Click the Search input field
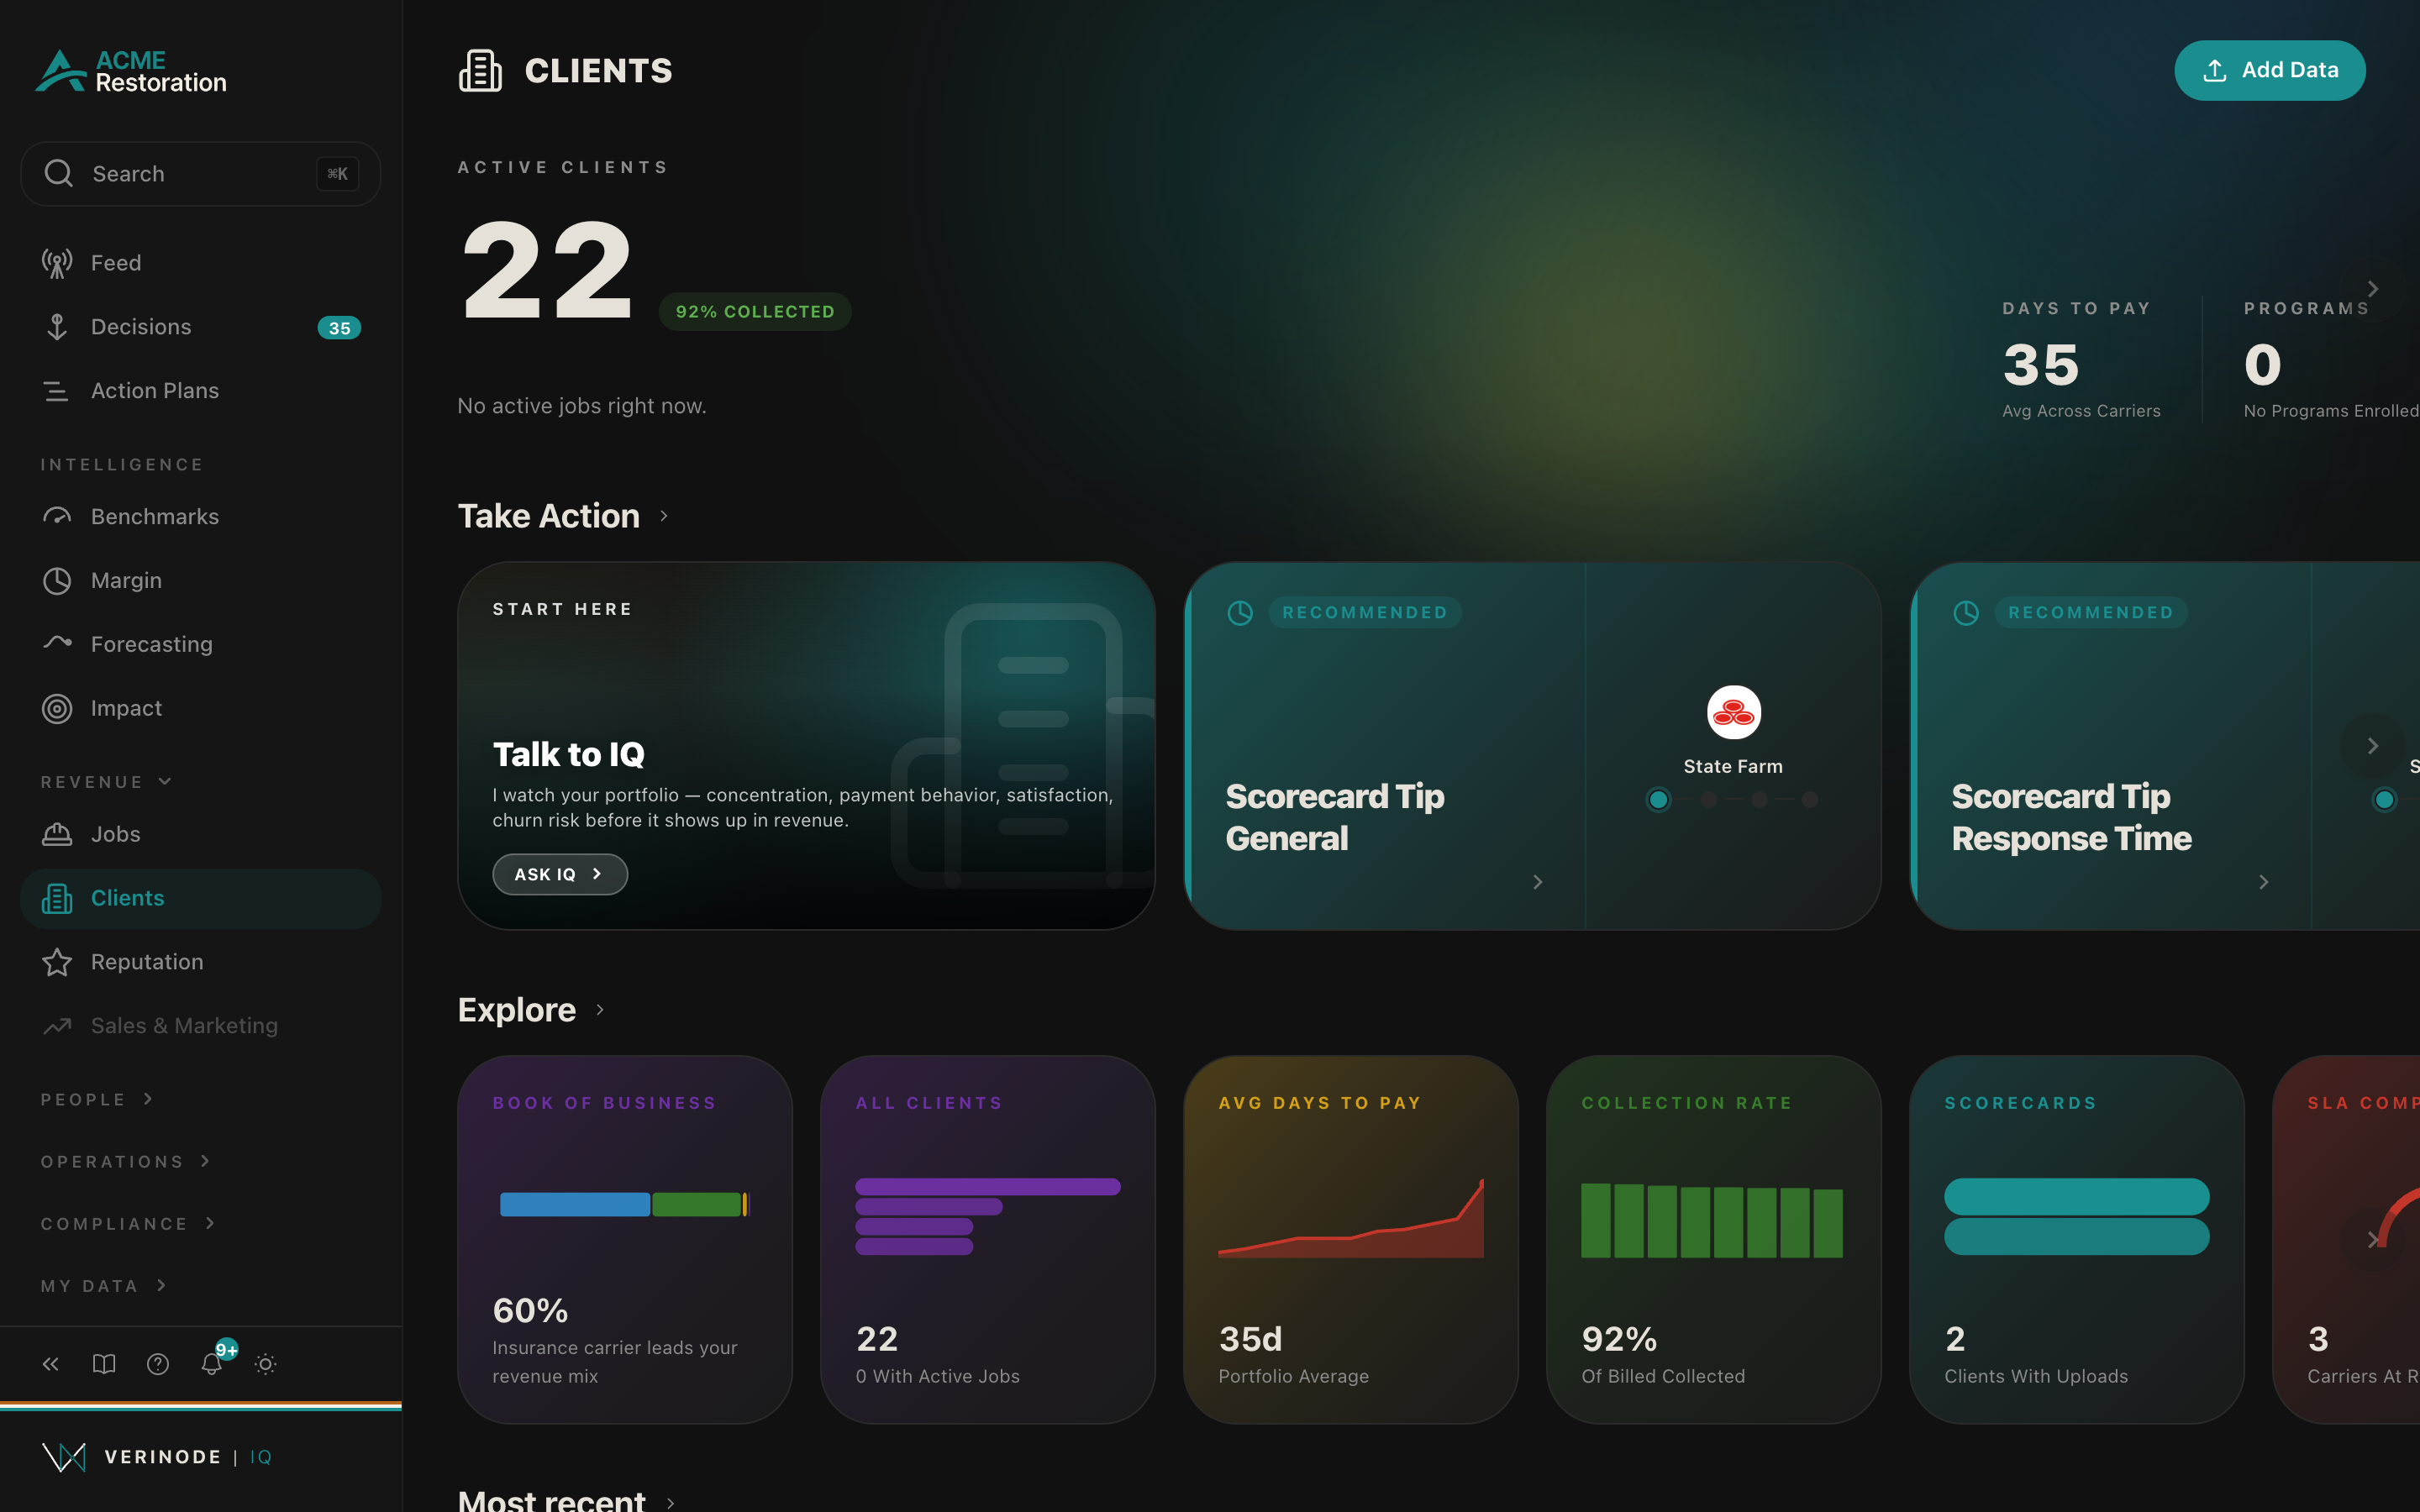The height and width of the screenshot is (1512, 2420). tap(200, 174)
